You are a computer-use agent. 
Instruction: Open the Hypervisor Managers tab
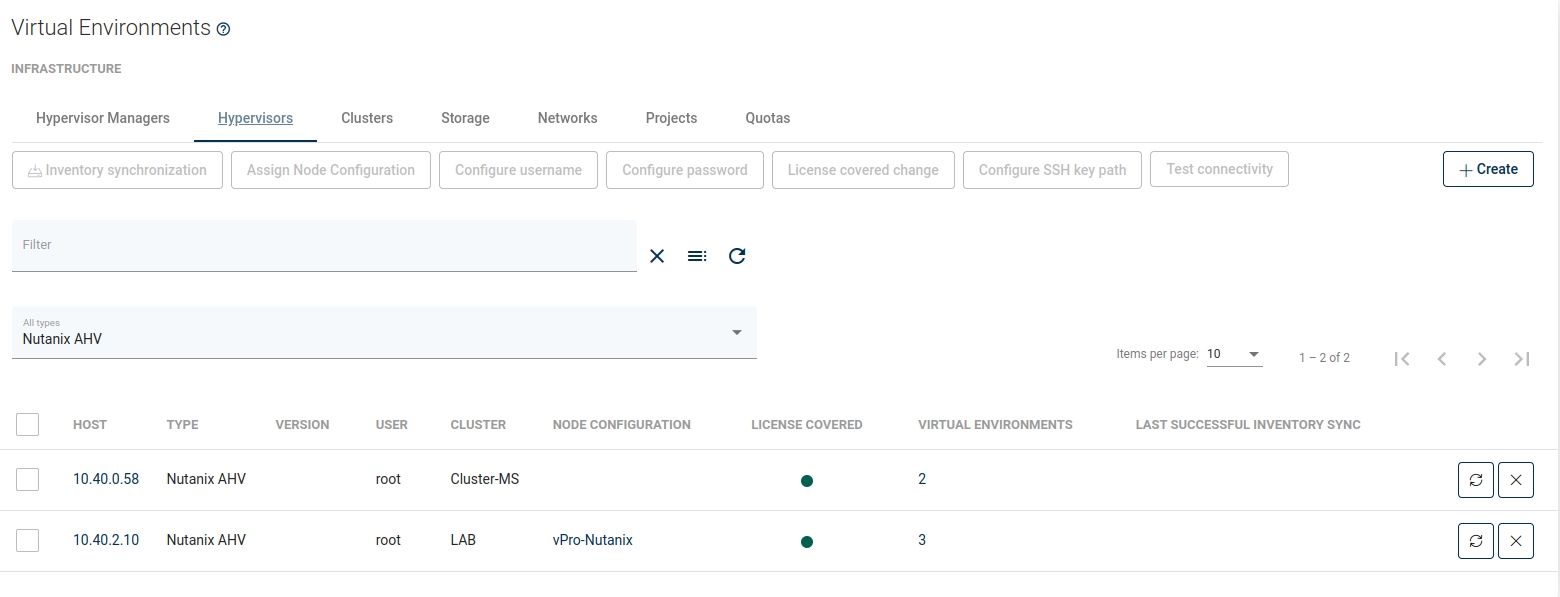point(103,118)
